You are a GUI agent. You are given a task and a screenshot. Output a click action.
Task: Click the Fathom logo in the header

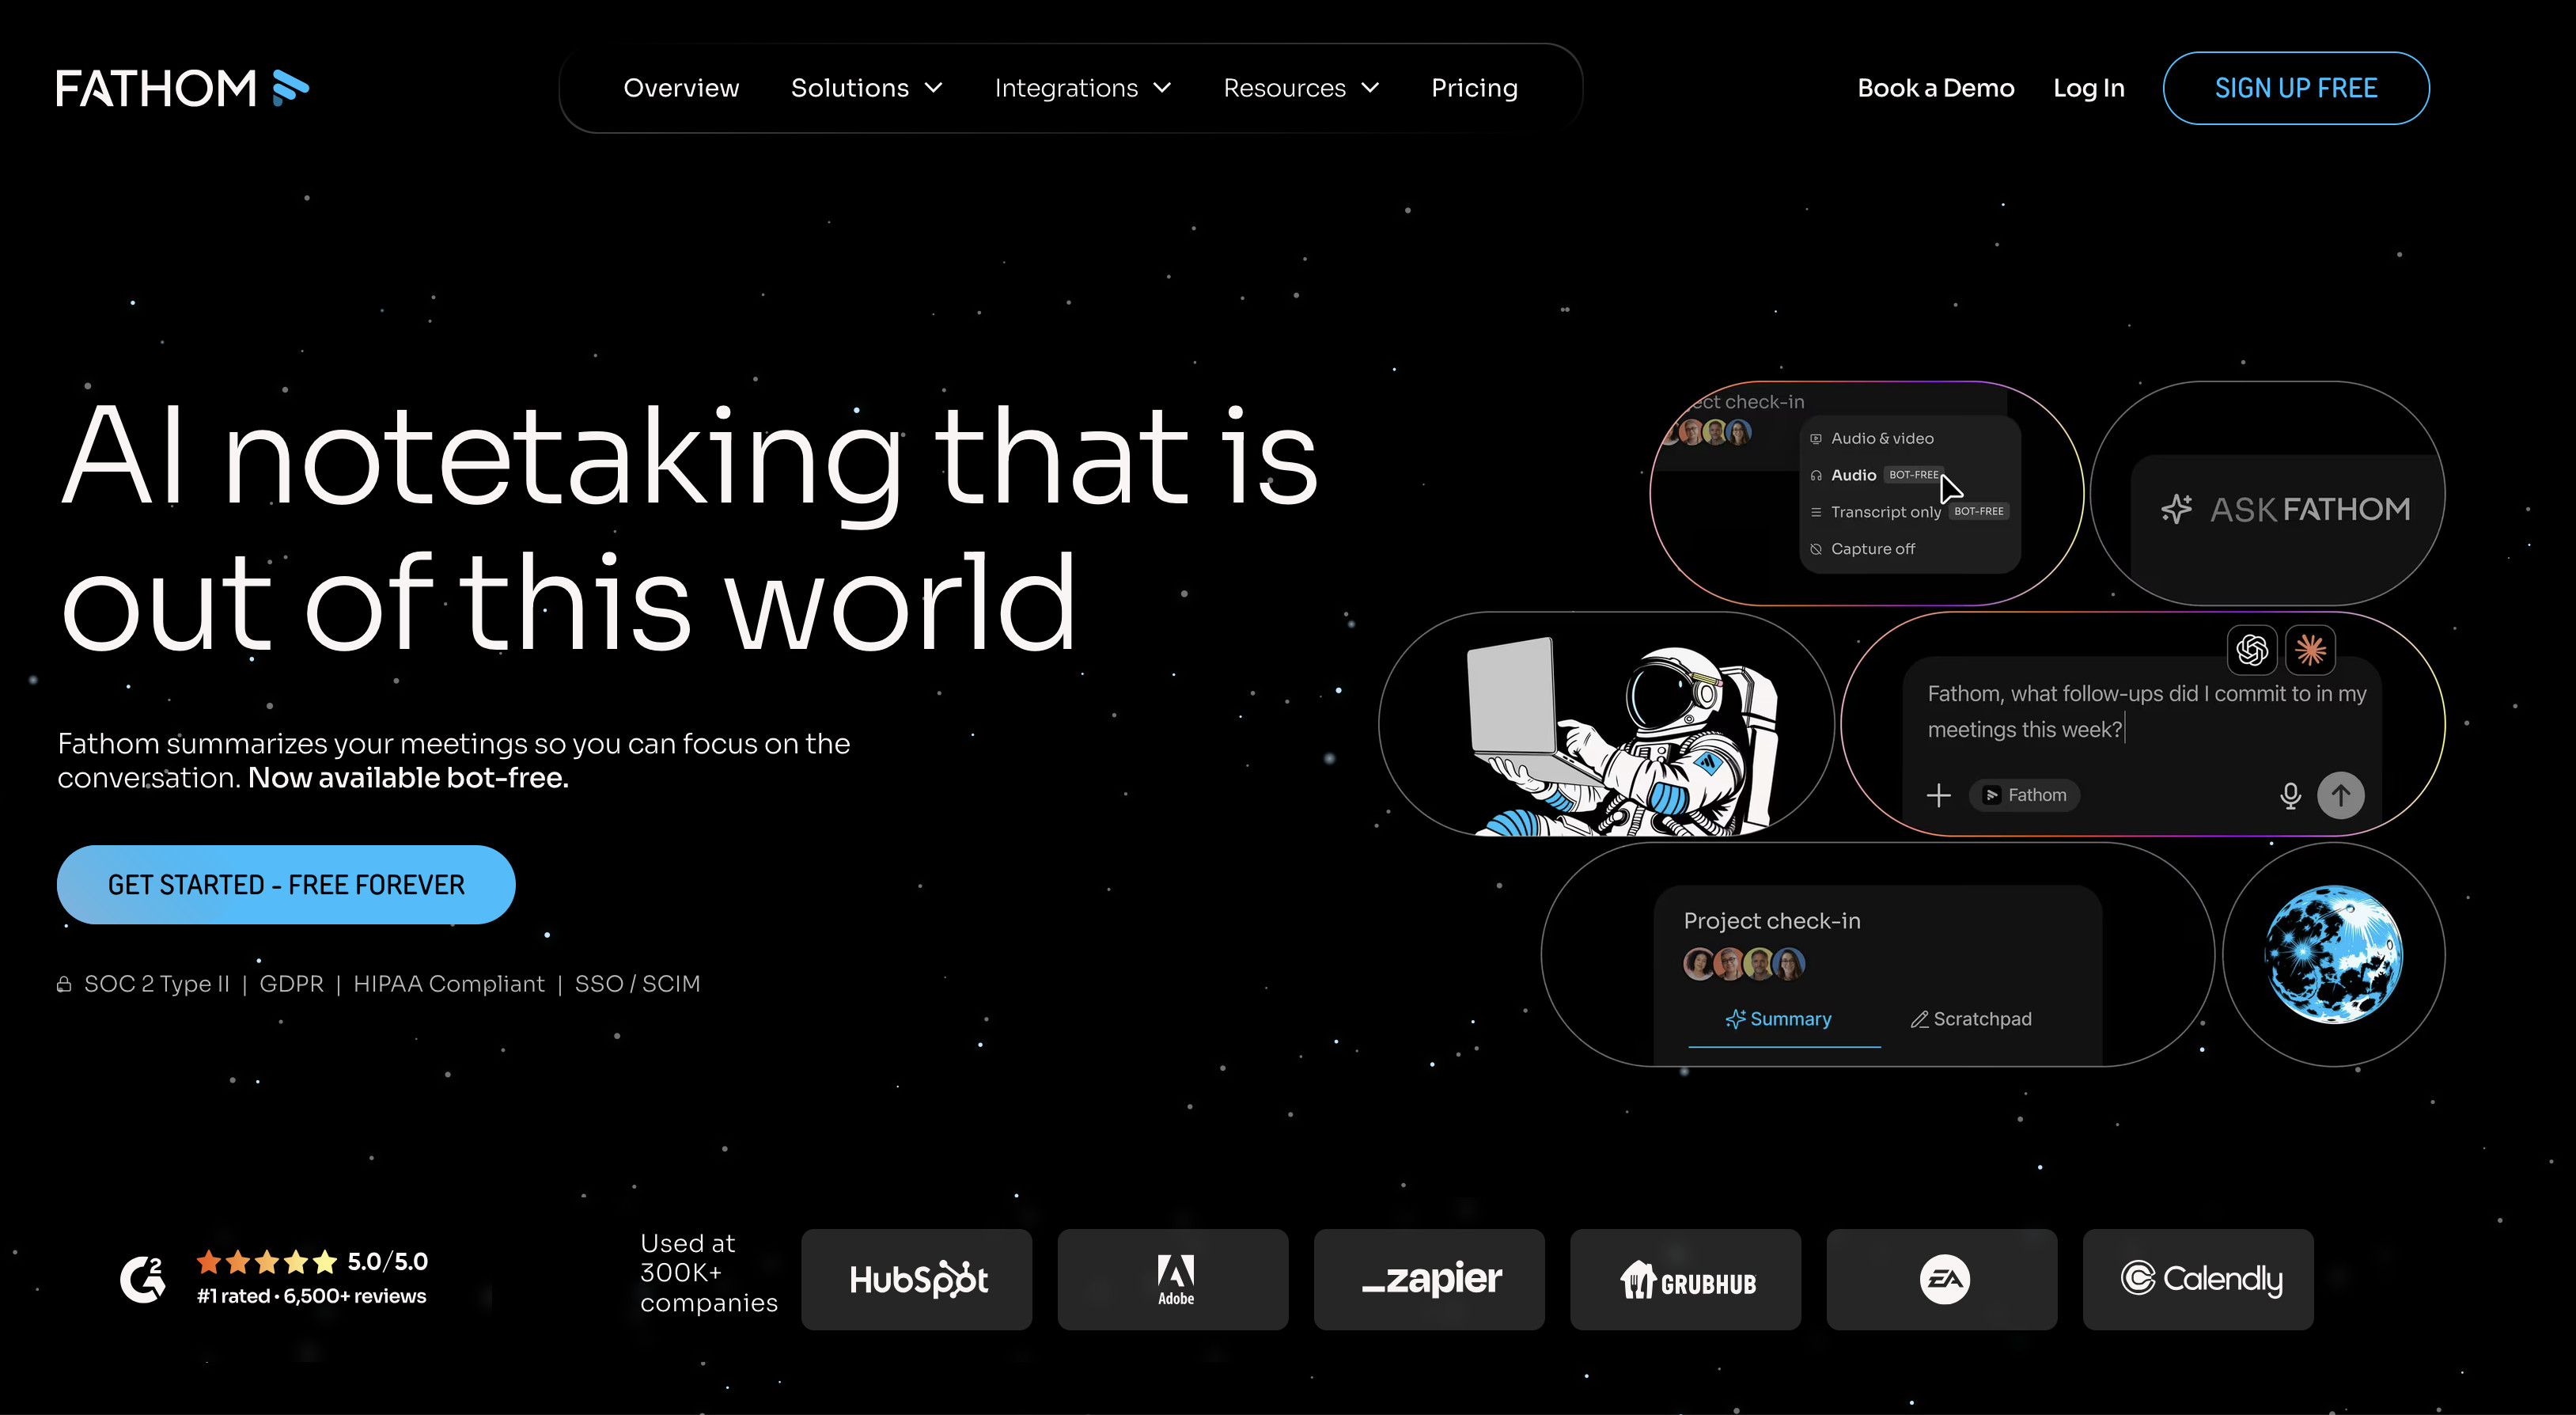pos(182,88)
